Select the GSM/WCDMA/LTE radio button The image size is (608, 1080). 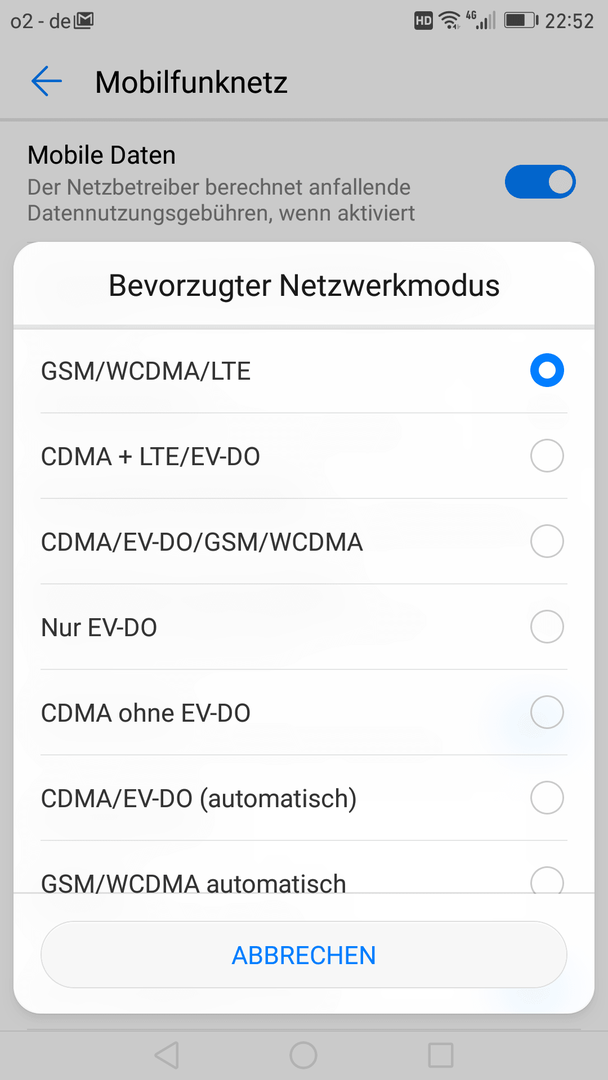click(x=547, y=371)
